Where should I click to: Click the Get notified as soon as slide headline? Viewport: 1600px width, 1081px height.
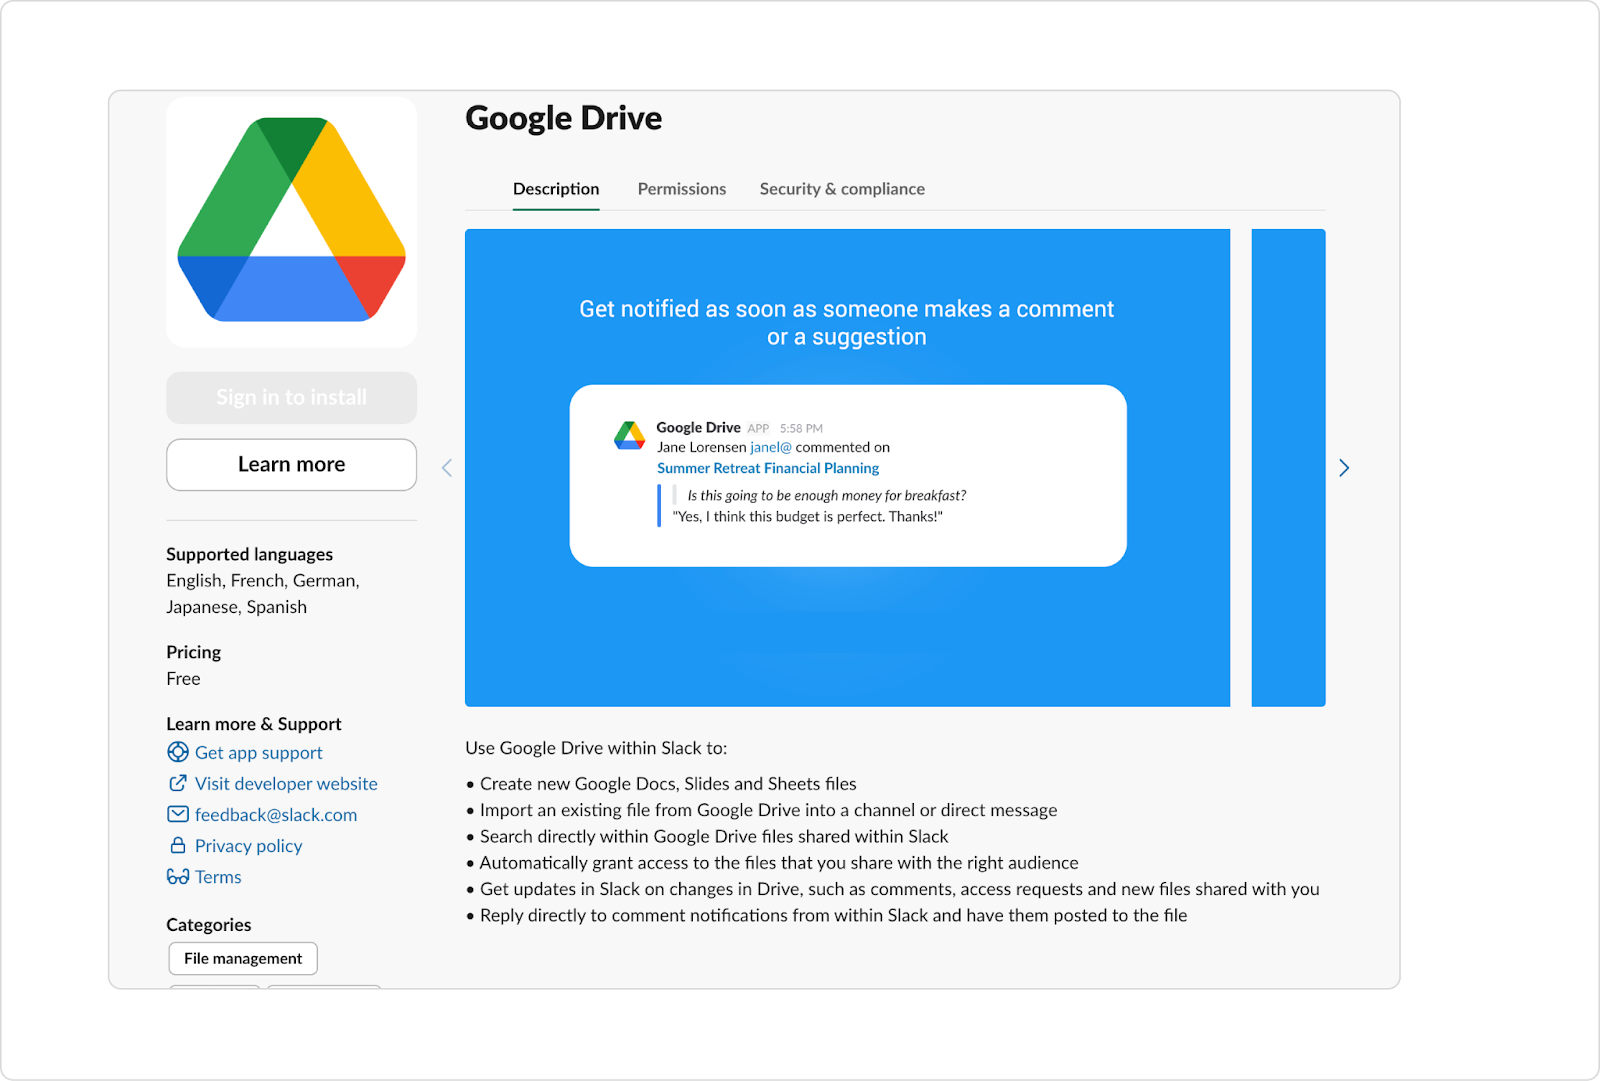click(x=846, y=323)
